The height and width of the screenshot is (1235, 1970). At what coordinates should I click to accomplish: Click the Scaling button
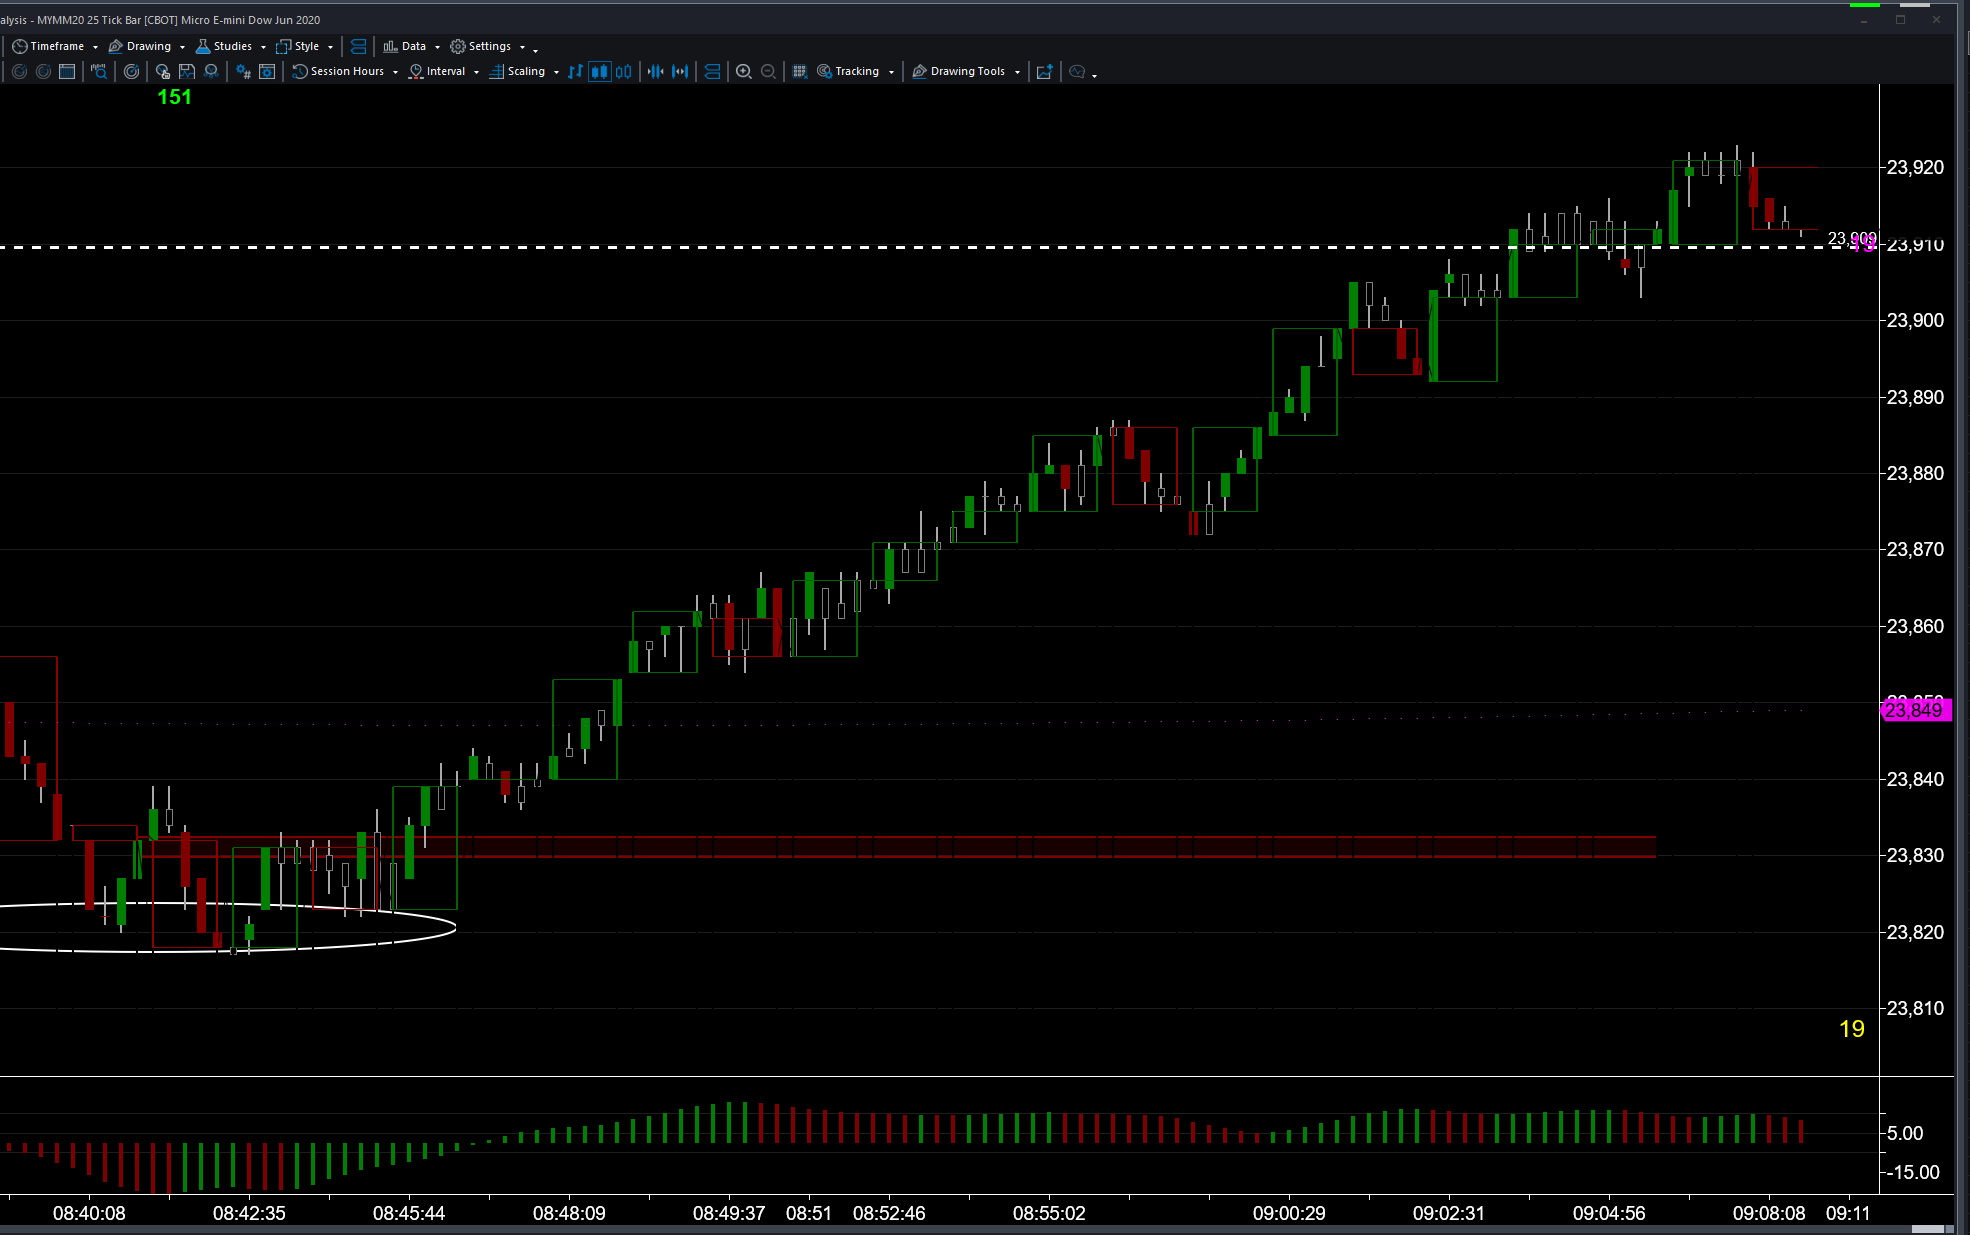[x=525, y=71]
